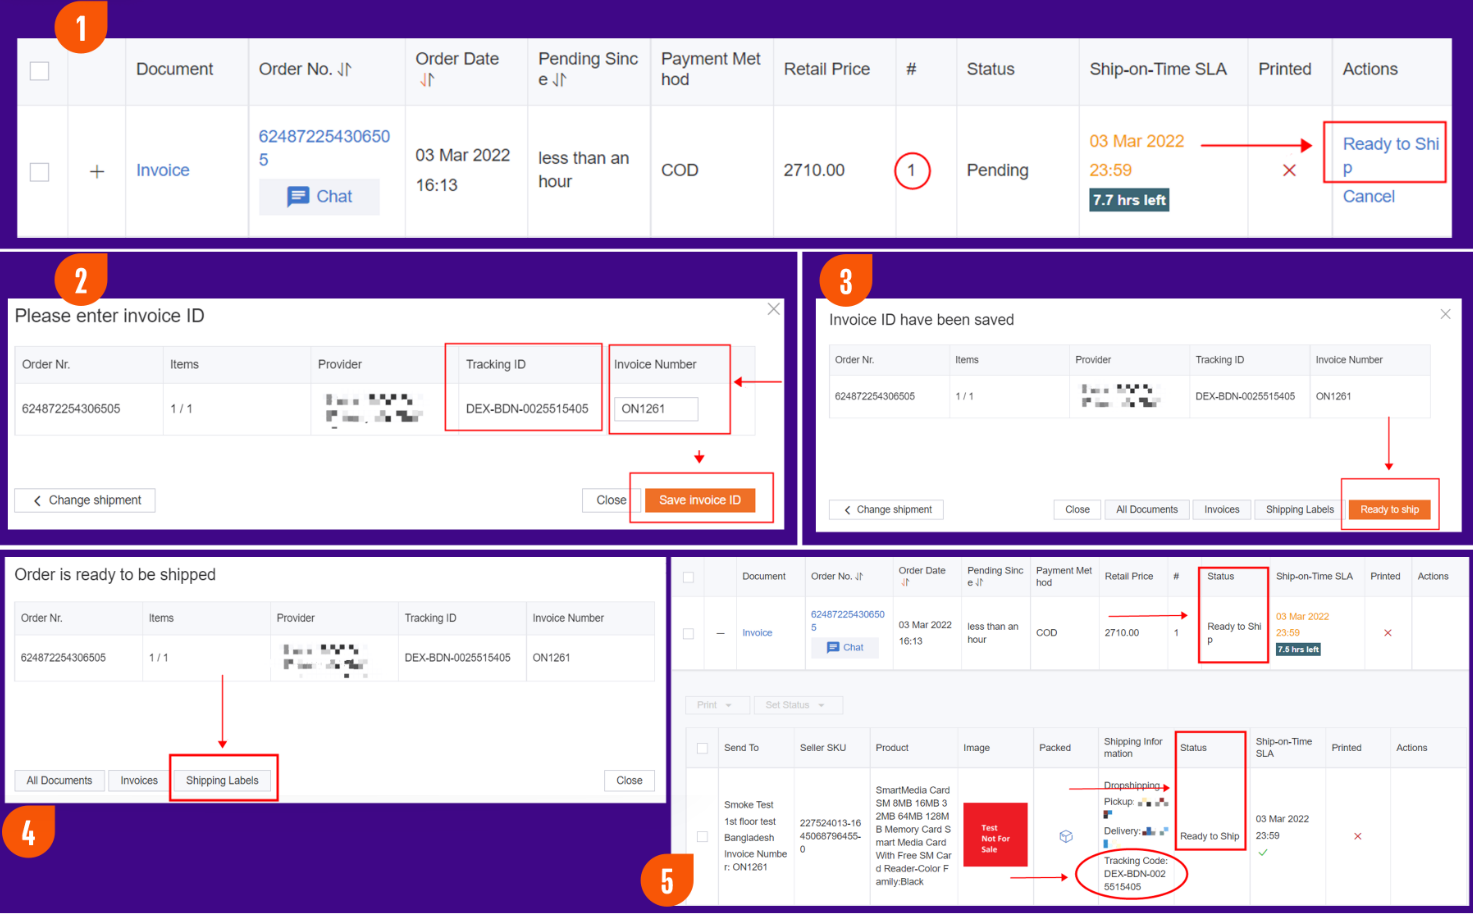1473x914 pixels.
Task: Select the Pending order row checkbox
Action: [40, 172]
